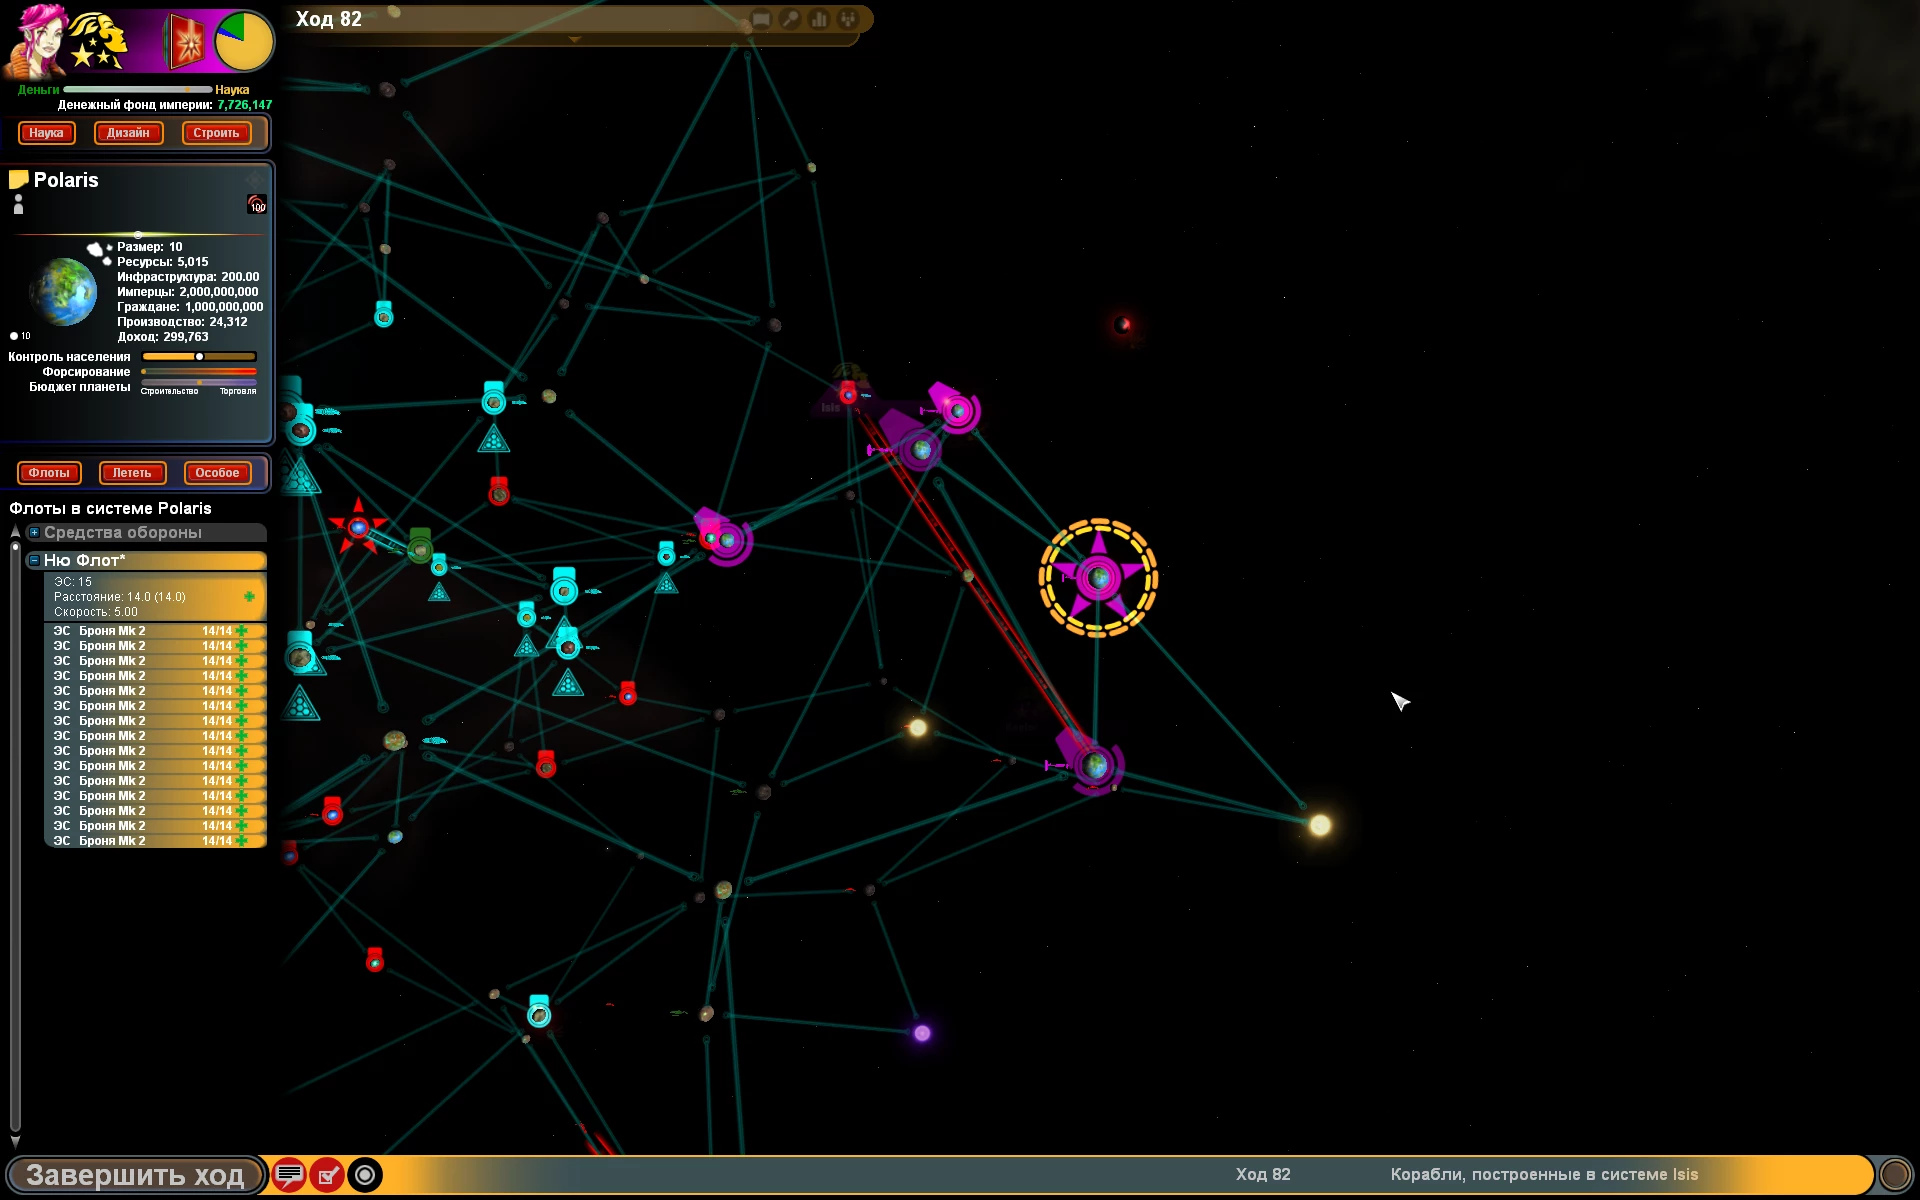Click the black circular target icon
Viewport: 1920px width, 1200px height.
tap(365, 1175)
